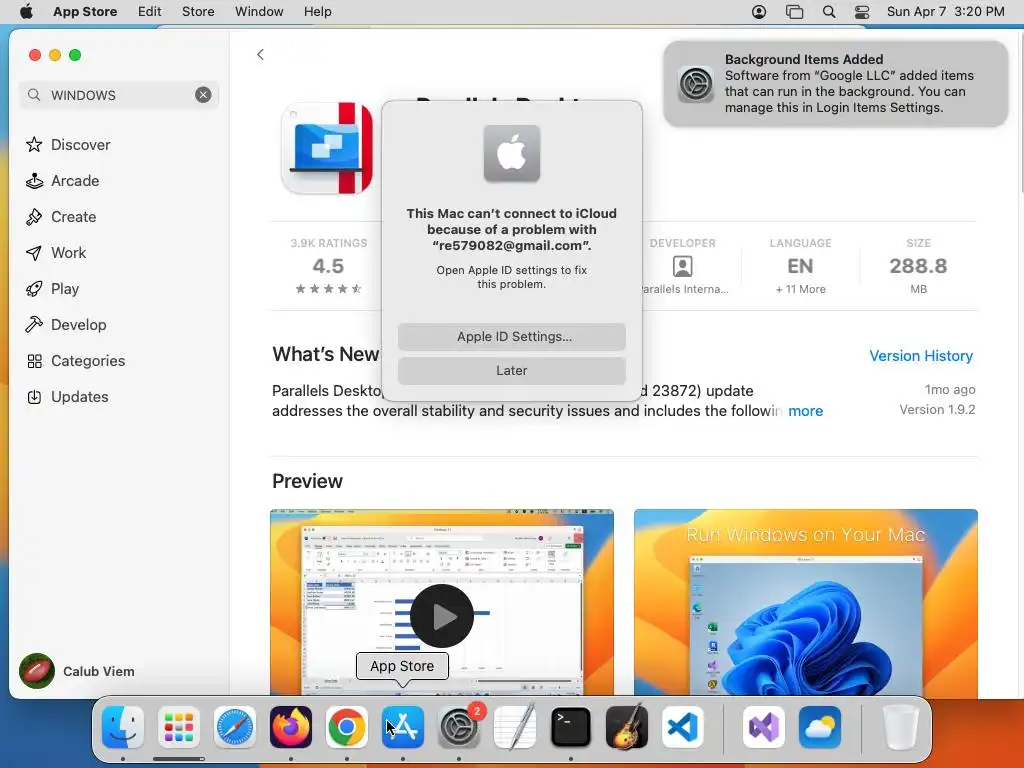Screen dimensions: 1024x768
Task: Open Run Windows on Your Mac screenshot
Action: click(x=806, y=602)
